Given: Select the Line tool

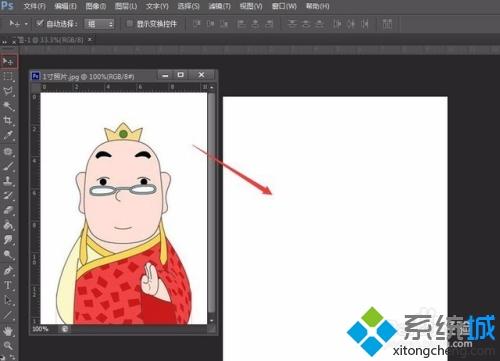Looking at the screenshot, I should pos(8,315).
